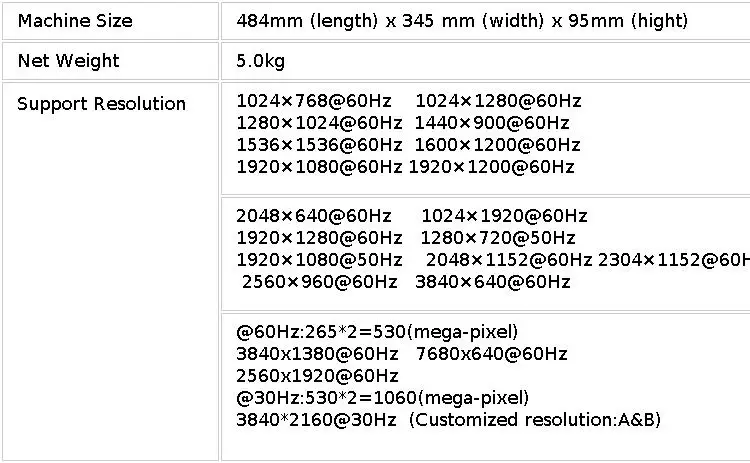Viewport: 750px width, 463px height.
Task: Click the 5.0kg weight value
Action: click(x=261, y=61)
